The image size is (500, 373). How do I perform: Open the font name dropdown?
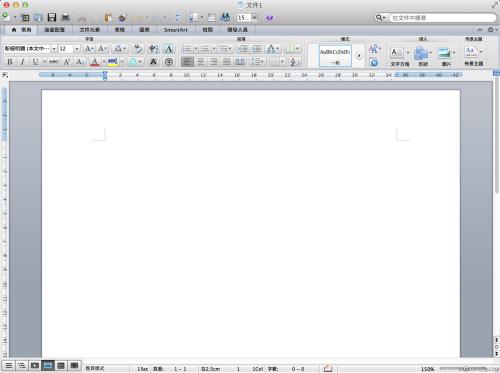[54, 49]
